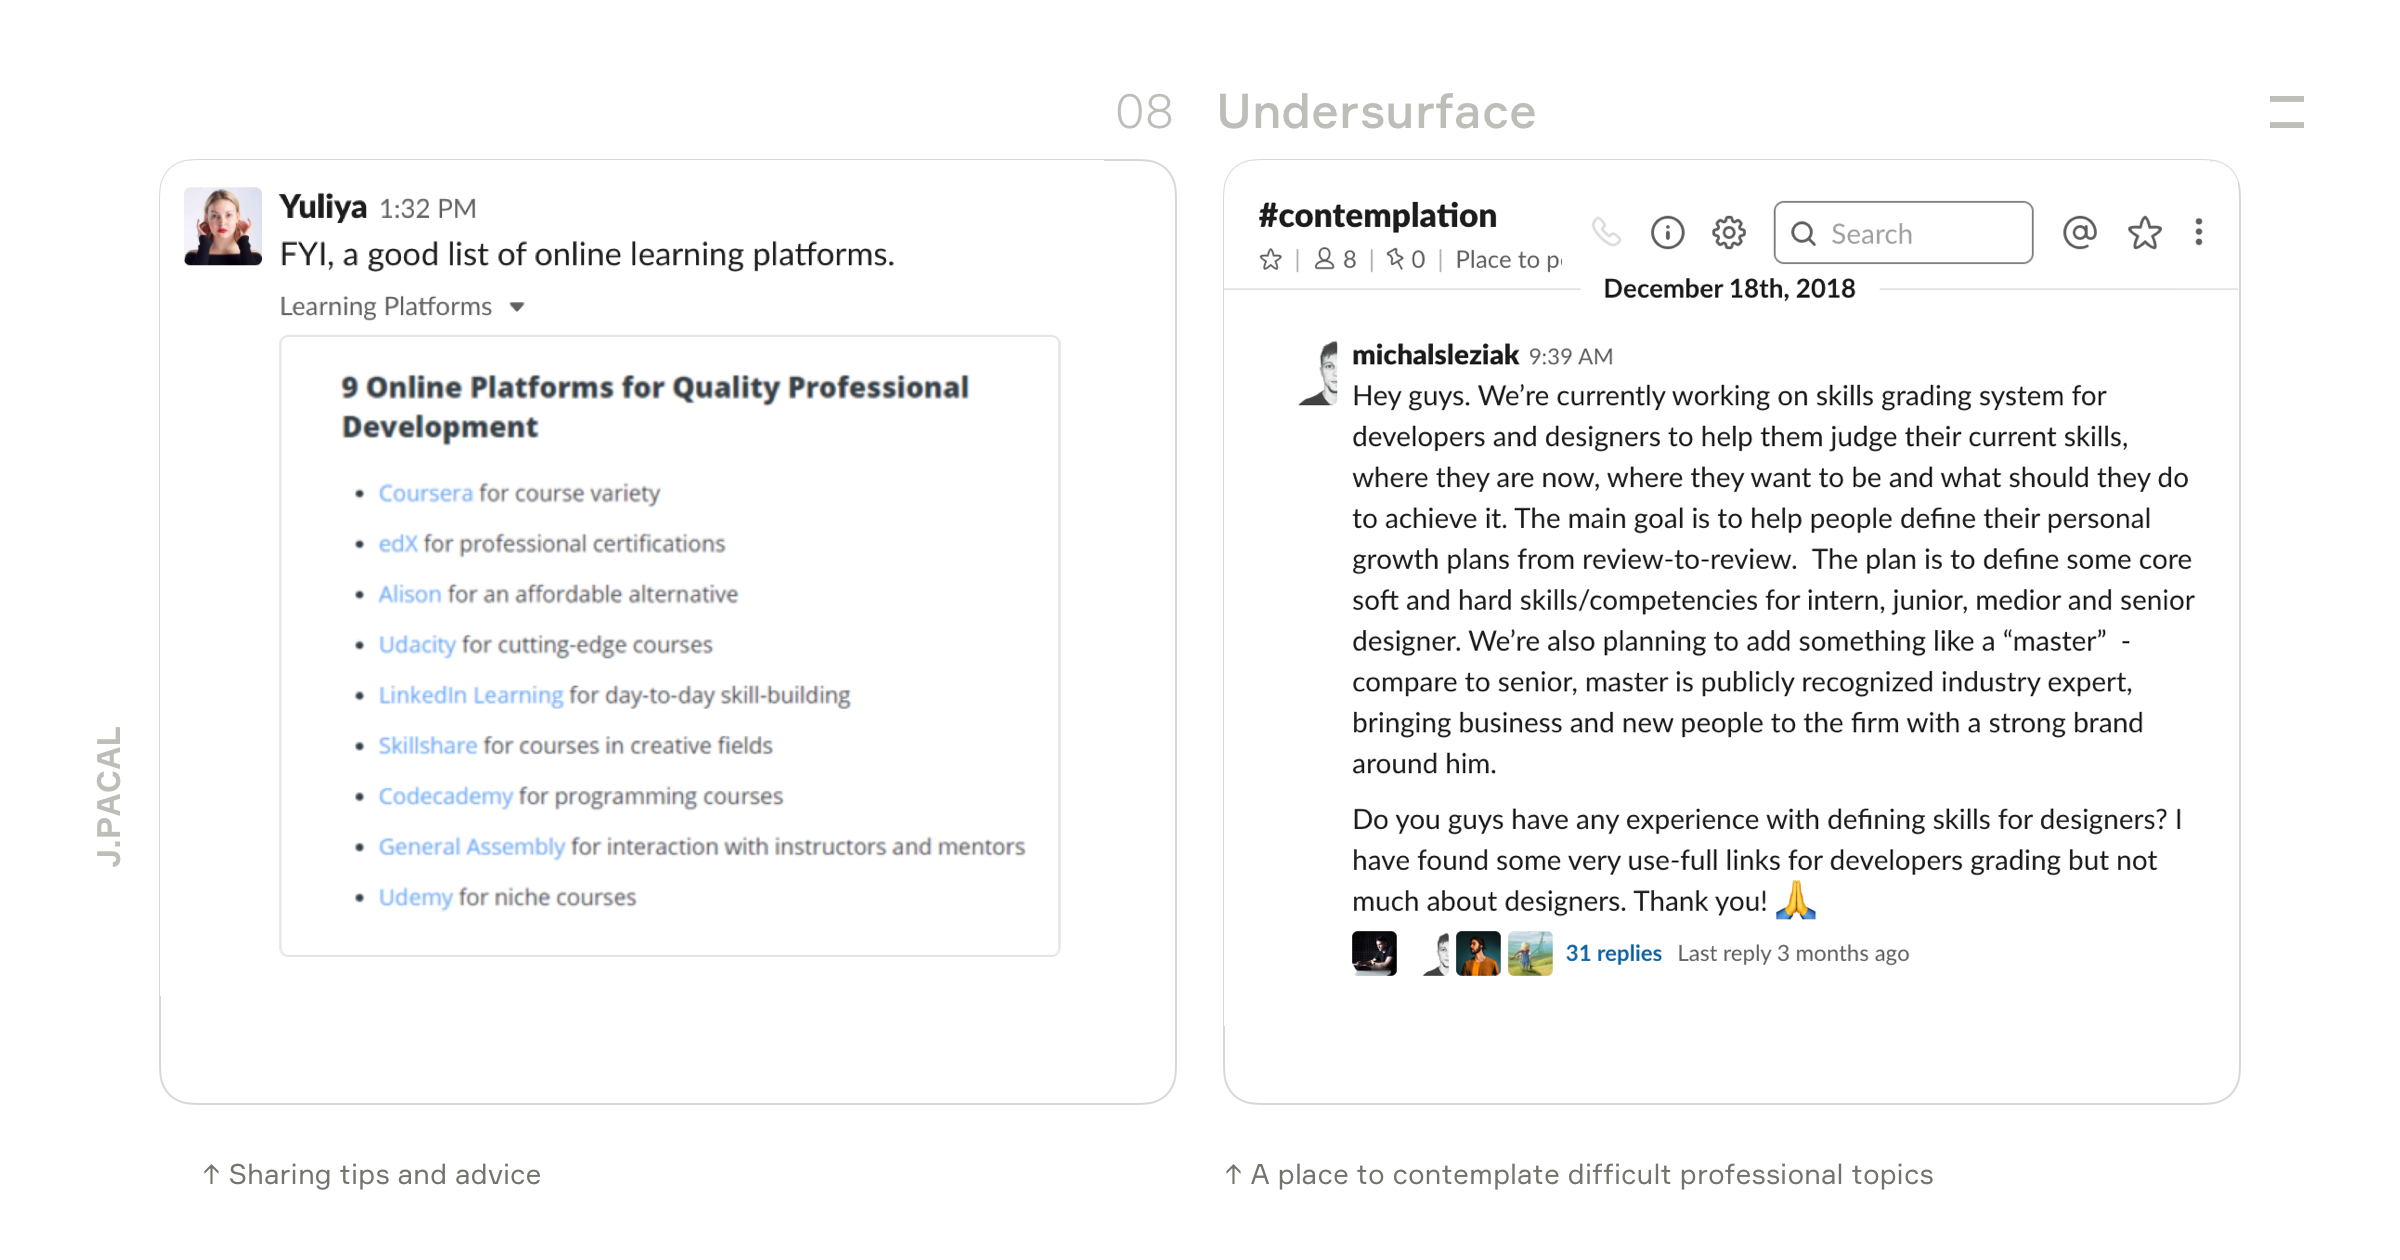This screenshot has height=1260, width=2400.
Task: View pinned items in channel header
Action: [x=1405, y=260]
